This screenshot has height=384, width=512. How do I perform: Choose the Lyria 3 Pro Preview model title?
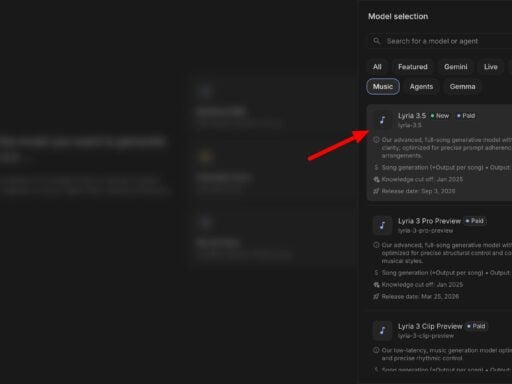pyautogui.click(x=429, y=221)
